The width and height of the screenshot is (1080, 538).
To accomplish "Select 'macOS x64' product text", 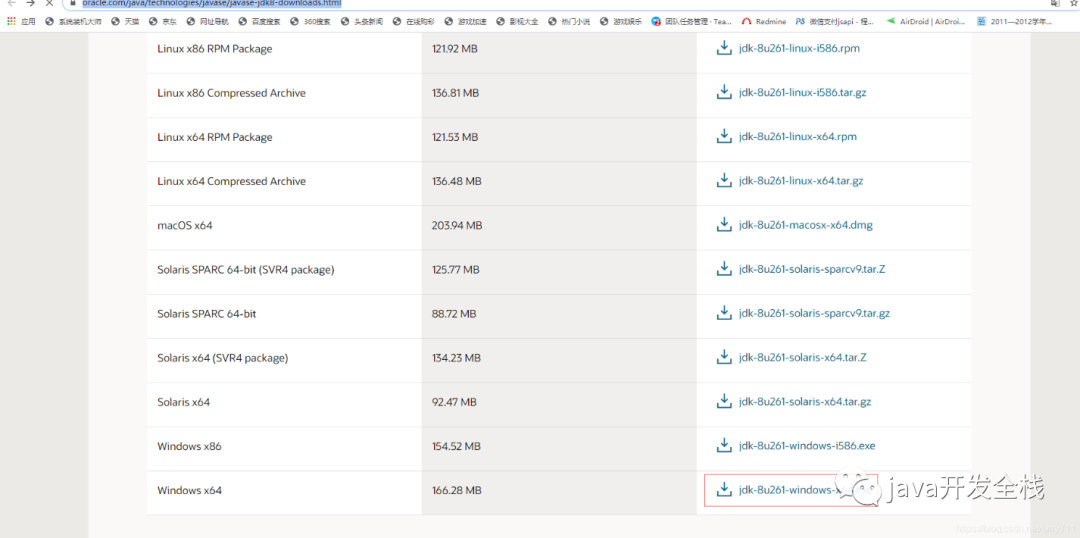I will tap(185, 225).
